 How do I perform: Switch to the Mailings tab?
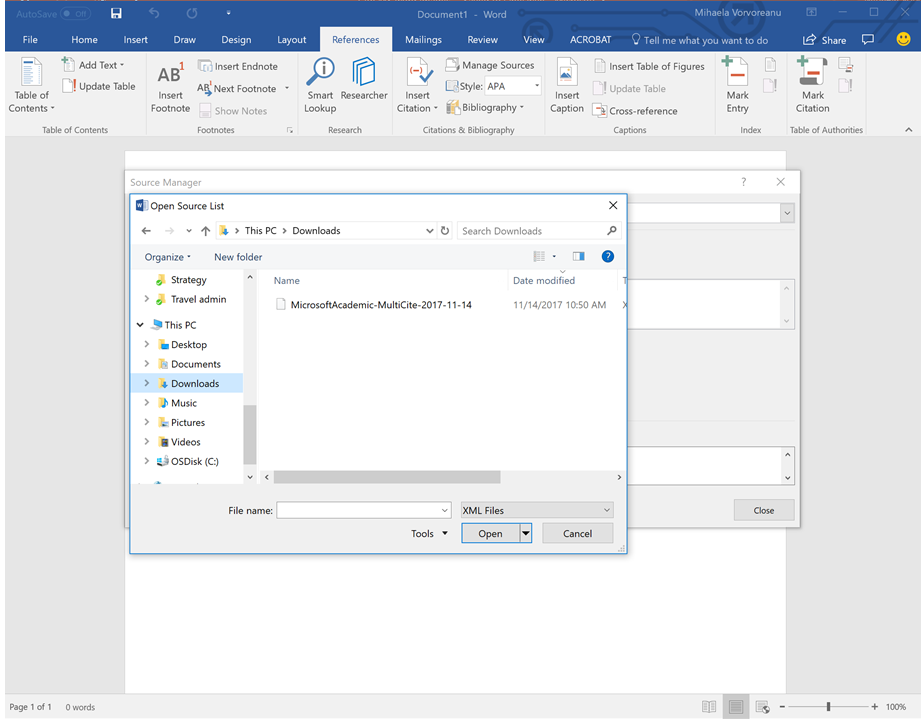tap(423, 39)
